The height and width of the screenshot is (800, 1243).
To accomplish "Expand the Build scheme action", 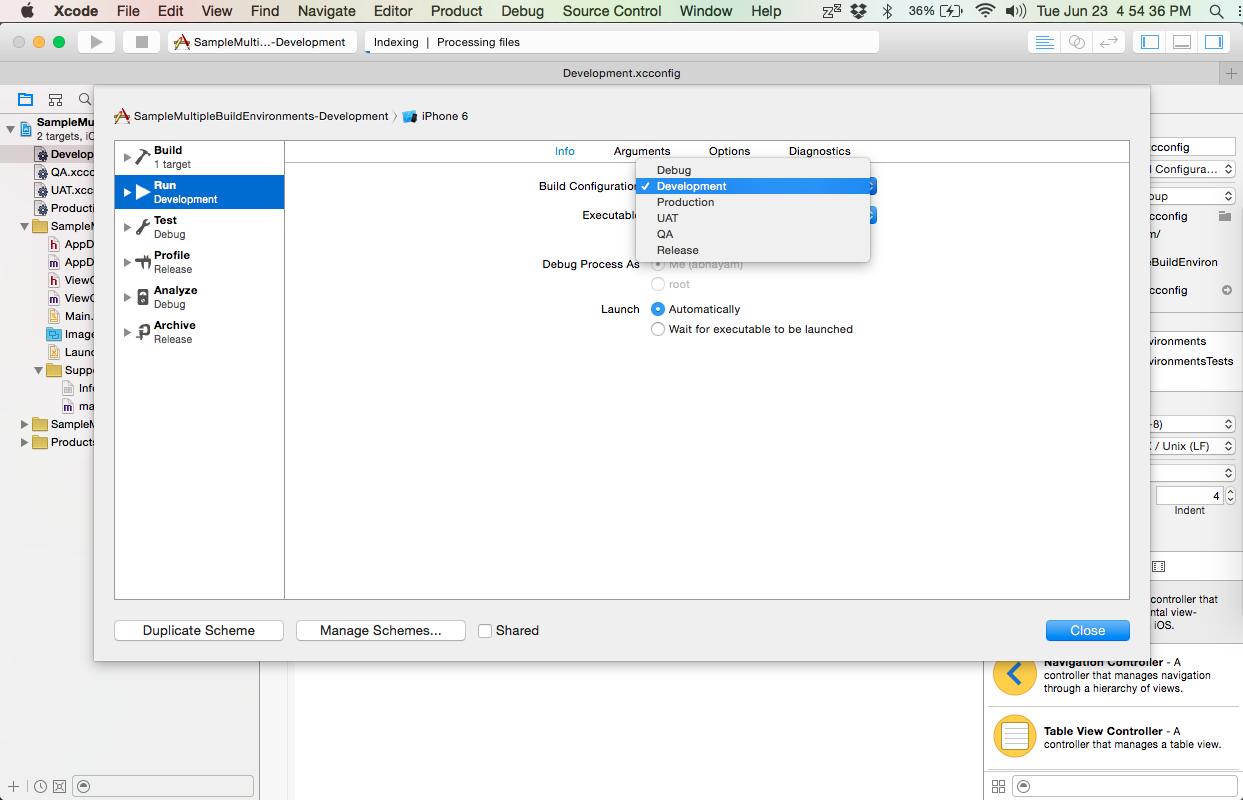I will point(127,157).
